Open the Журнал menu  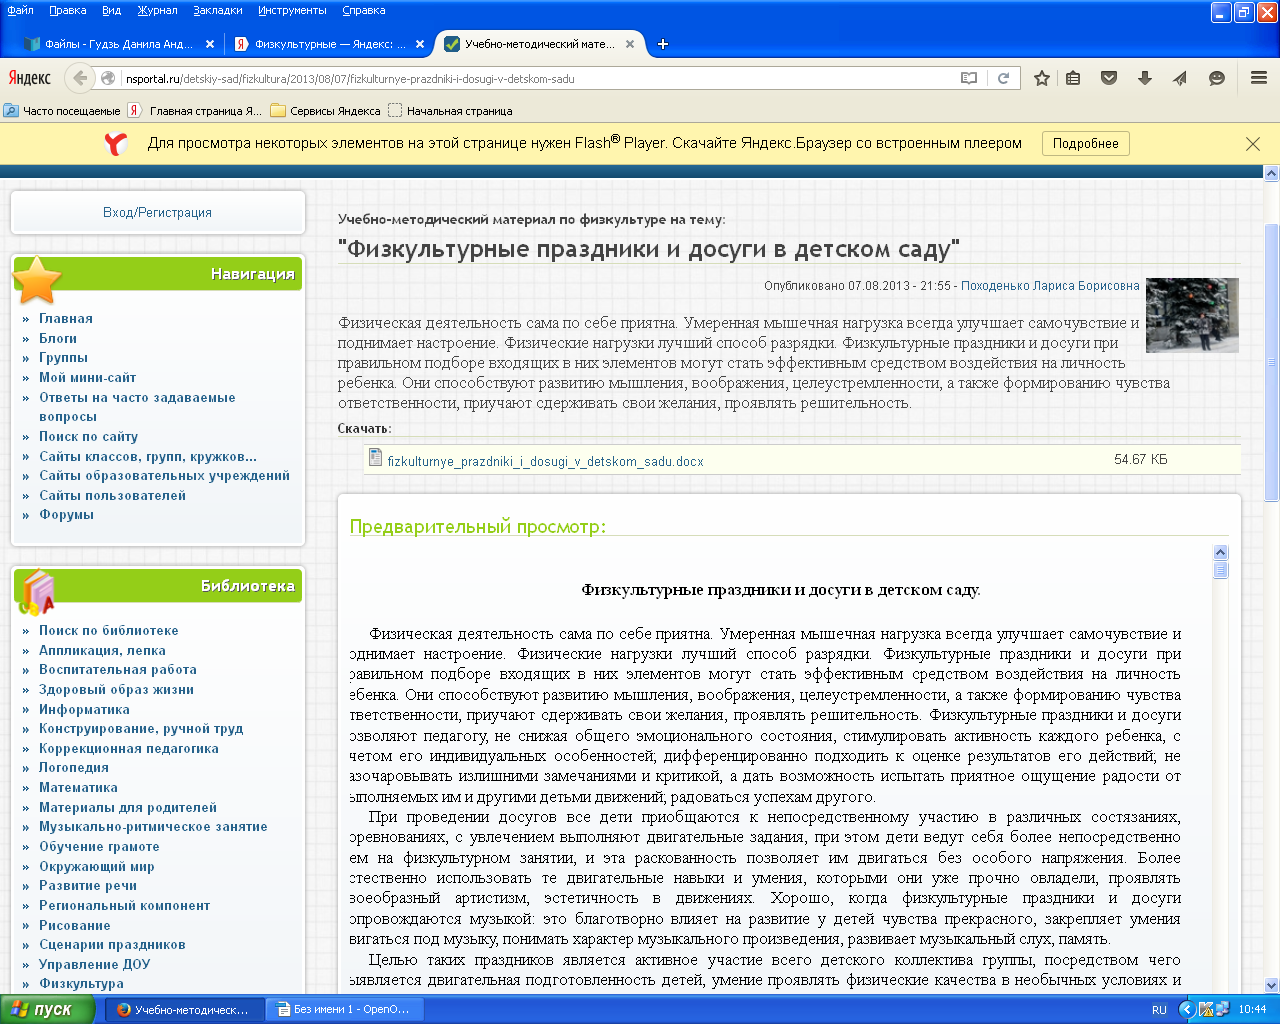tap(157, 10)
